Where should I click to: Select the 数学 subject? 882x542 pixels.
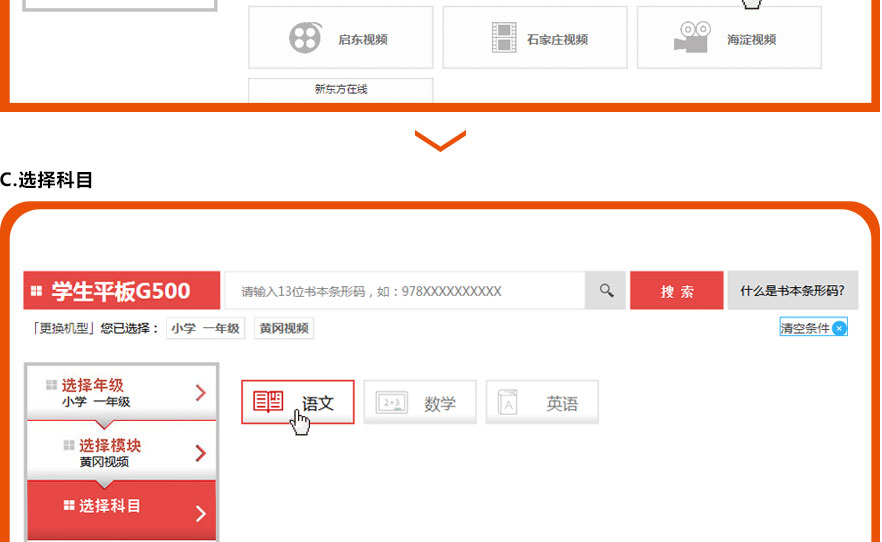(x=420, y=402)
